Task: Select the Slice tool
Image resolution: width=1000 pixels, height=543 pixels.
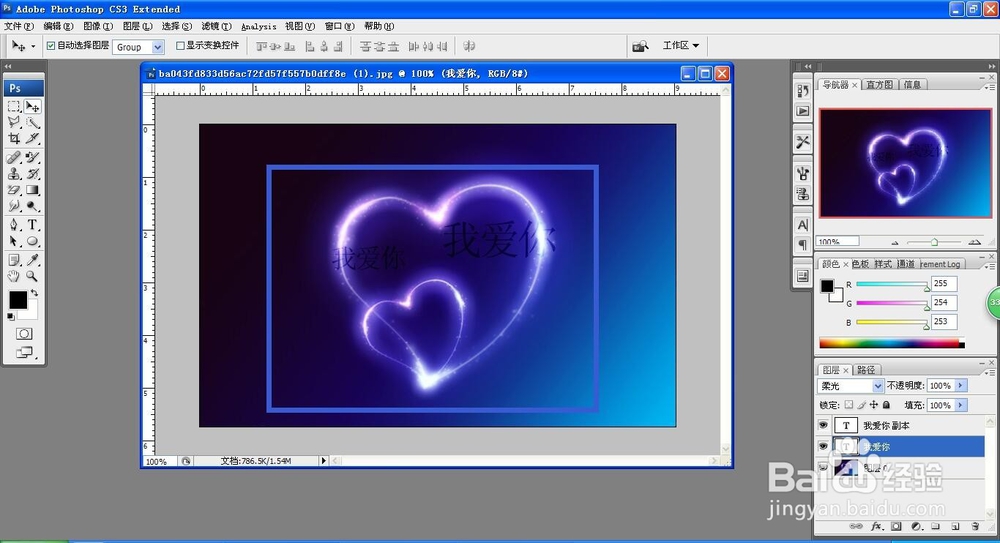Action: tap(33, 138)
